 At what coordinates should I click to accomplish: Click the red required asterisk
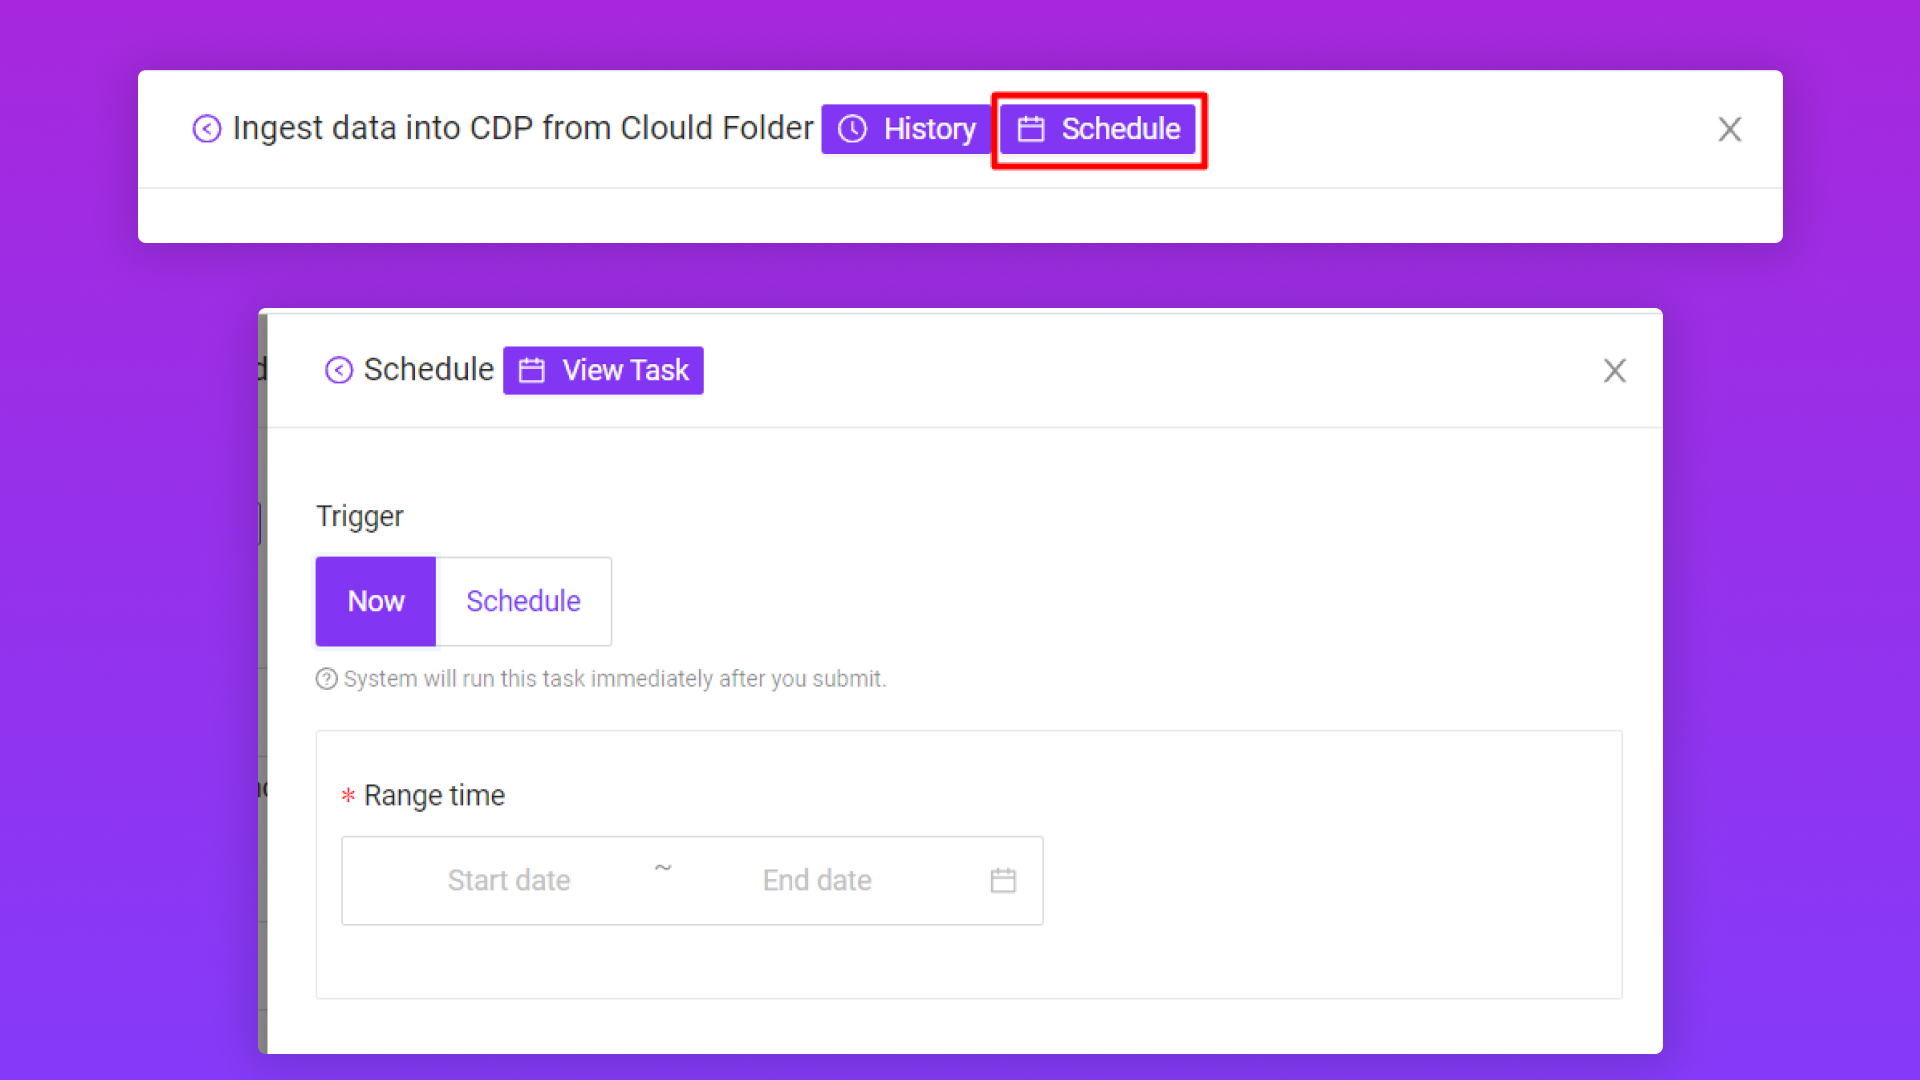(348, 796)
